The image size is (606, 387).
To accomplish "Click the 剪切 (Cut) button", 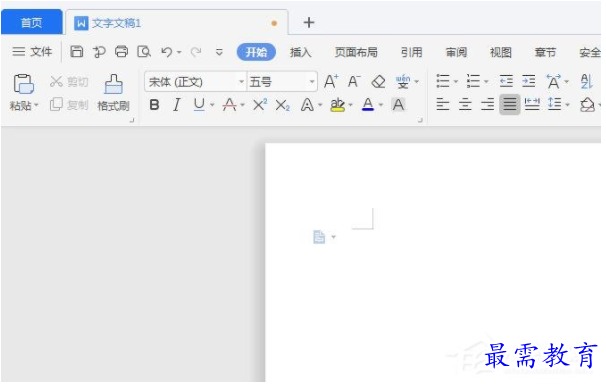I will tap(70, 82).
